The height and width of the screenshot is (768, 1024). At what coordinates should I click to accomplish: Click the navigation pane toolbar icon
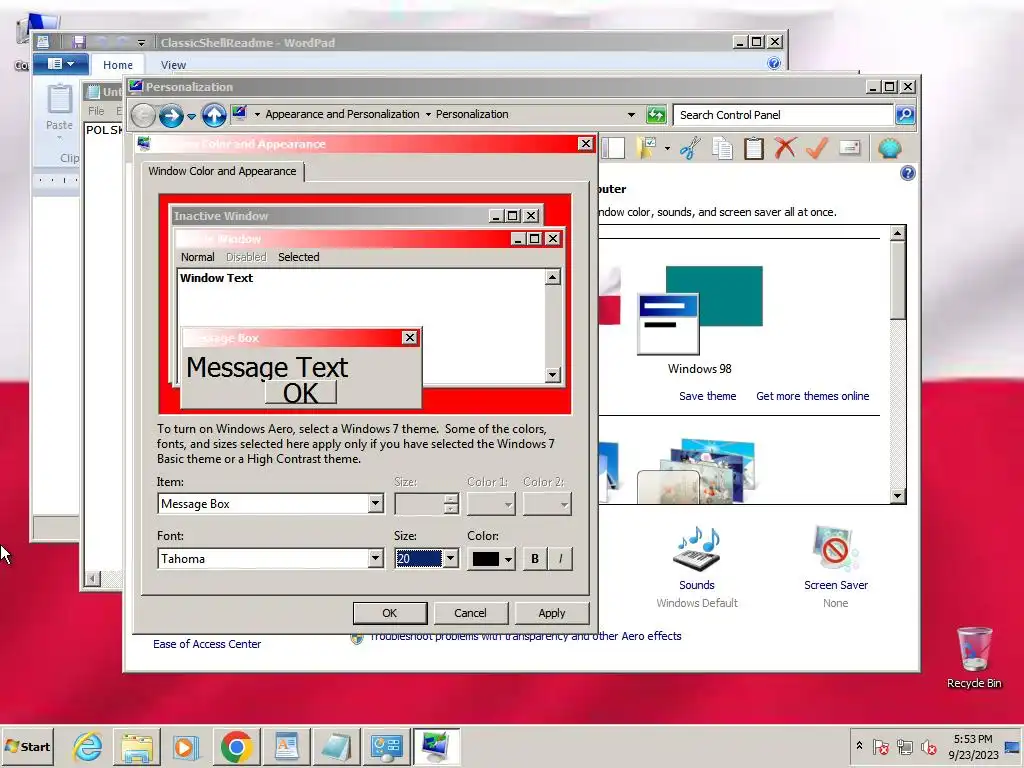click(613, 148)
